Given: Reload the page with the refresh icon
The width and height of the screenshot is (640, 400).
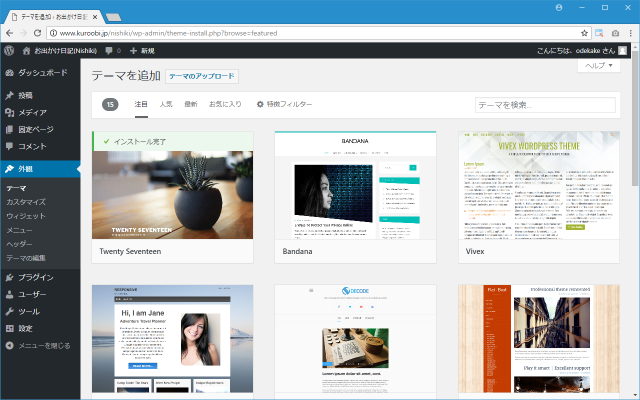Looking at the screenshot, I should 37,33.
